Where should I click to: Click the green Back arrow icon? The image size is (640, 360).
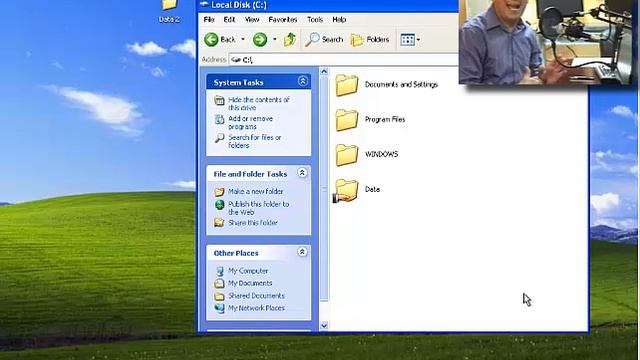click(211, 40)
